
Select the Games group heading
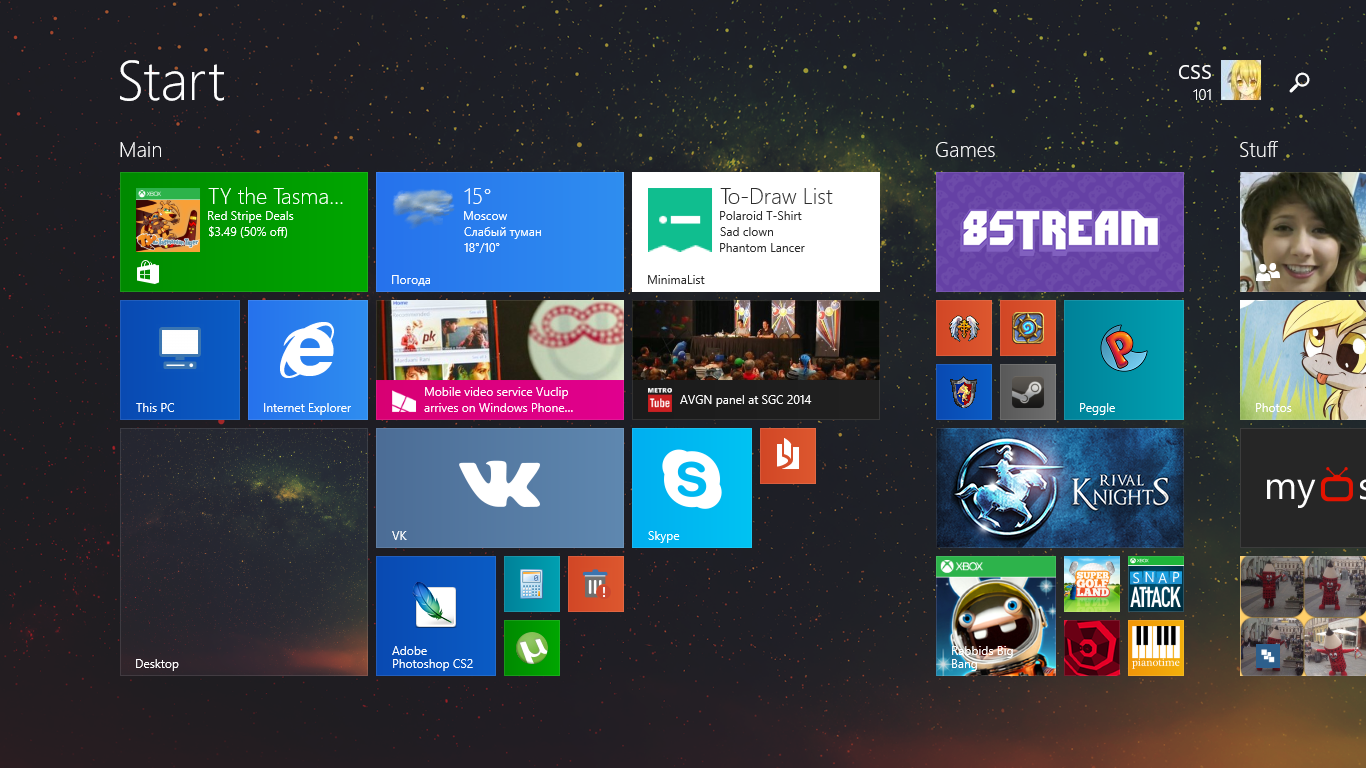tap(965, 150)
